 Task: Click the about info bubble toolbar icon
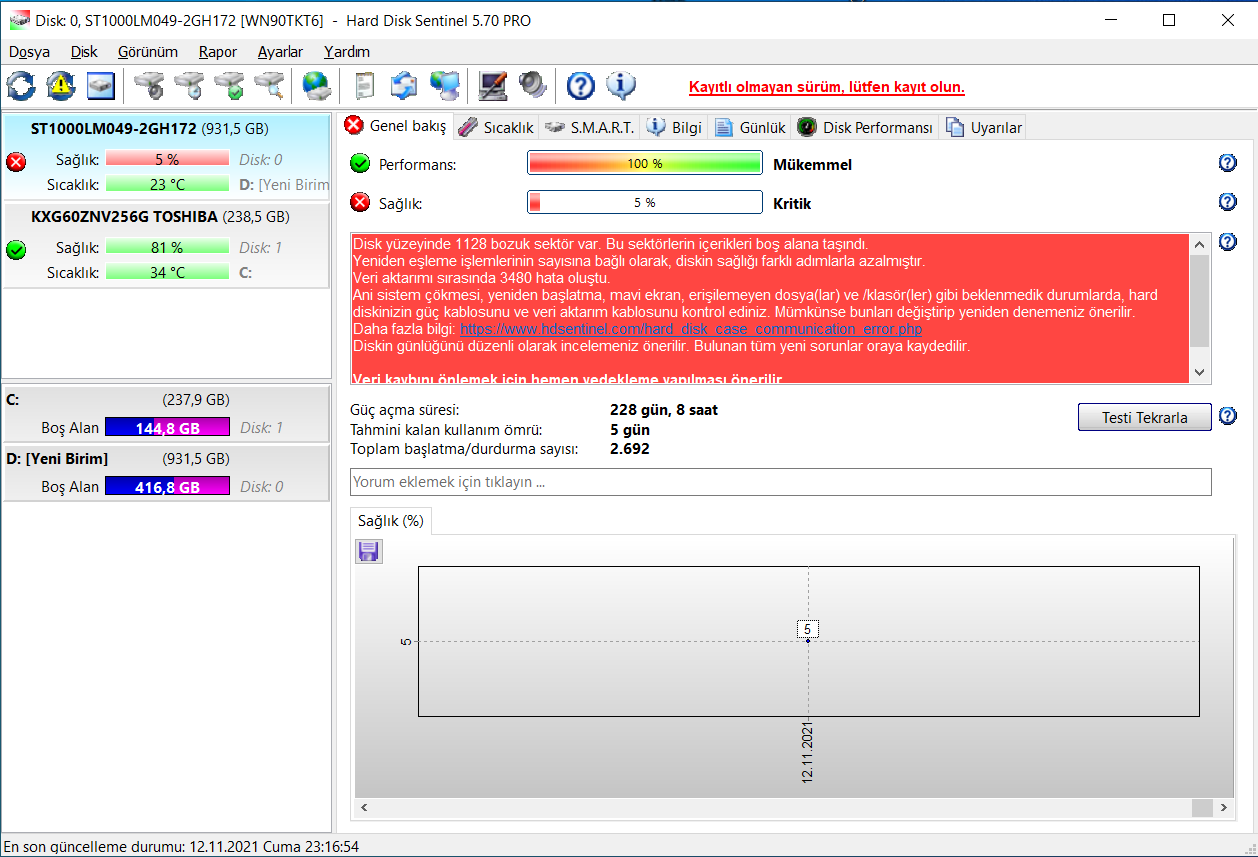point(621,86)
